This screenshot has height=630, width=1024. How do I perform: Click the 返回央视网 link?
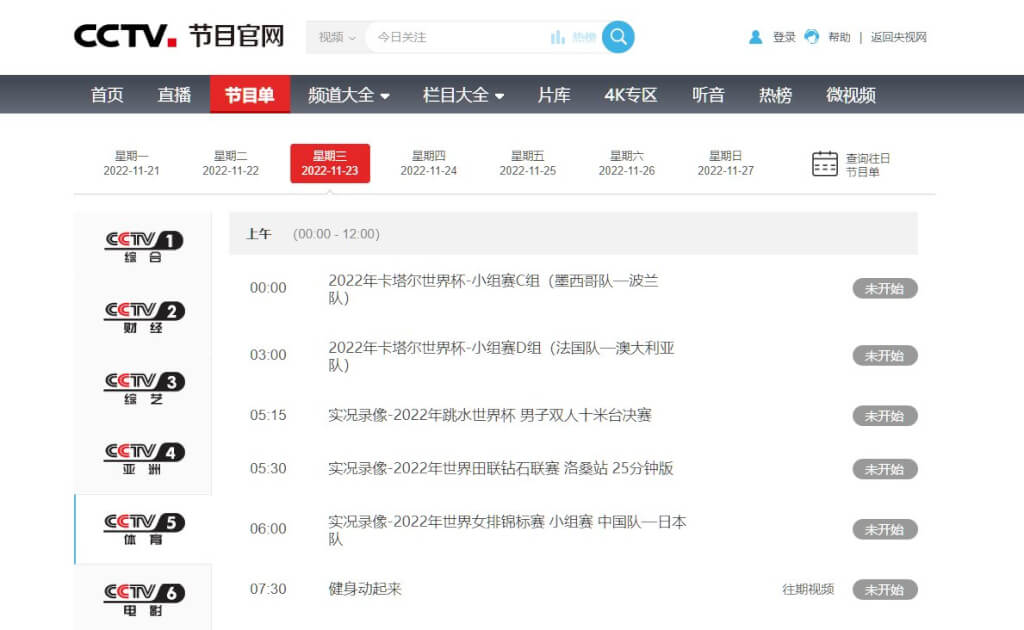pos(899,37)
